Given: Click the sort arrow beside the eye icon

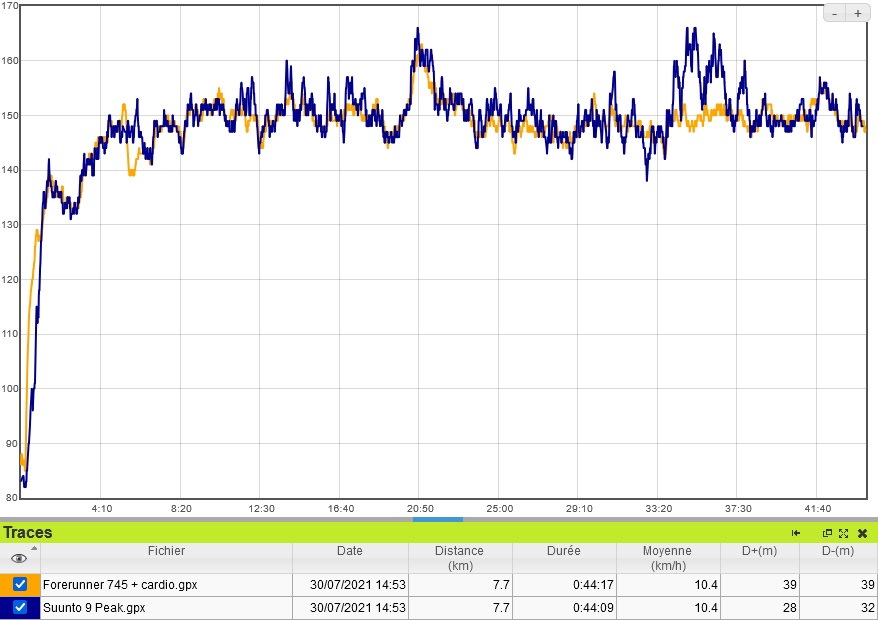Looking at the screenshot, I should 35,549.
